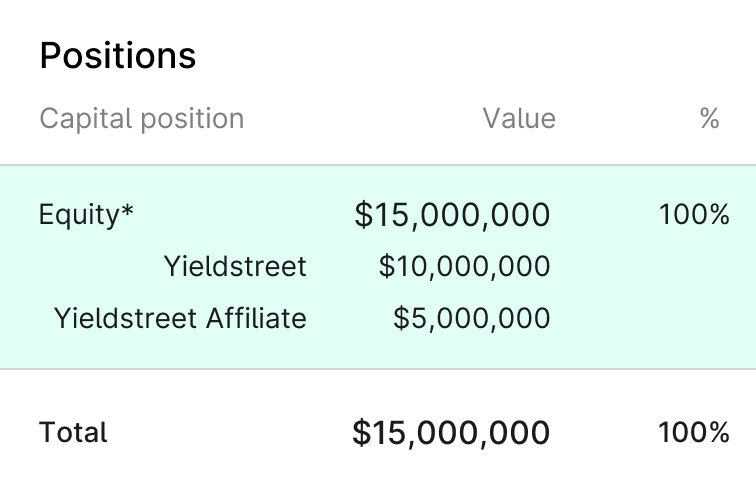The width and height of the screenshot is (756, 488).
Task: Click the dollar sign of Total value
Action: coord(362,433)
